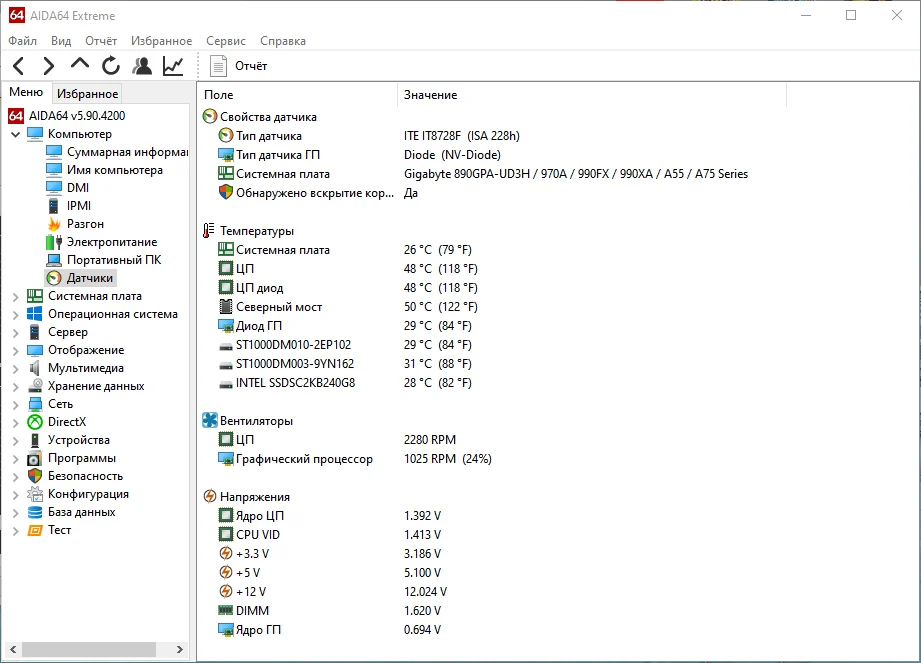Click the Электропитание battery icon
The height and width of the screenshot is (663, 921).
click(x=54, y=242)
